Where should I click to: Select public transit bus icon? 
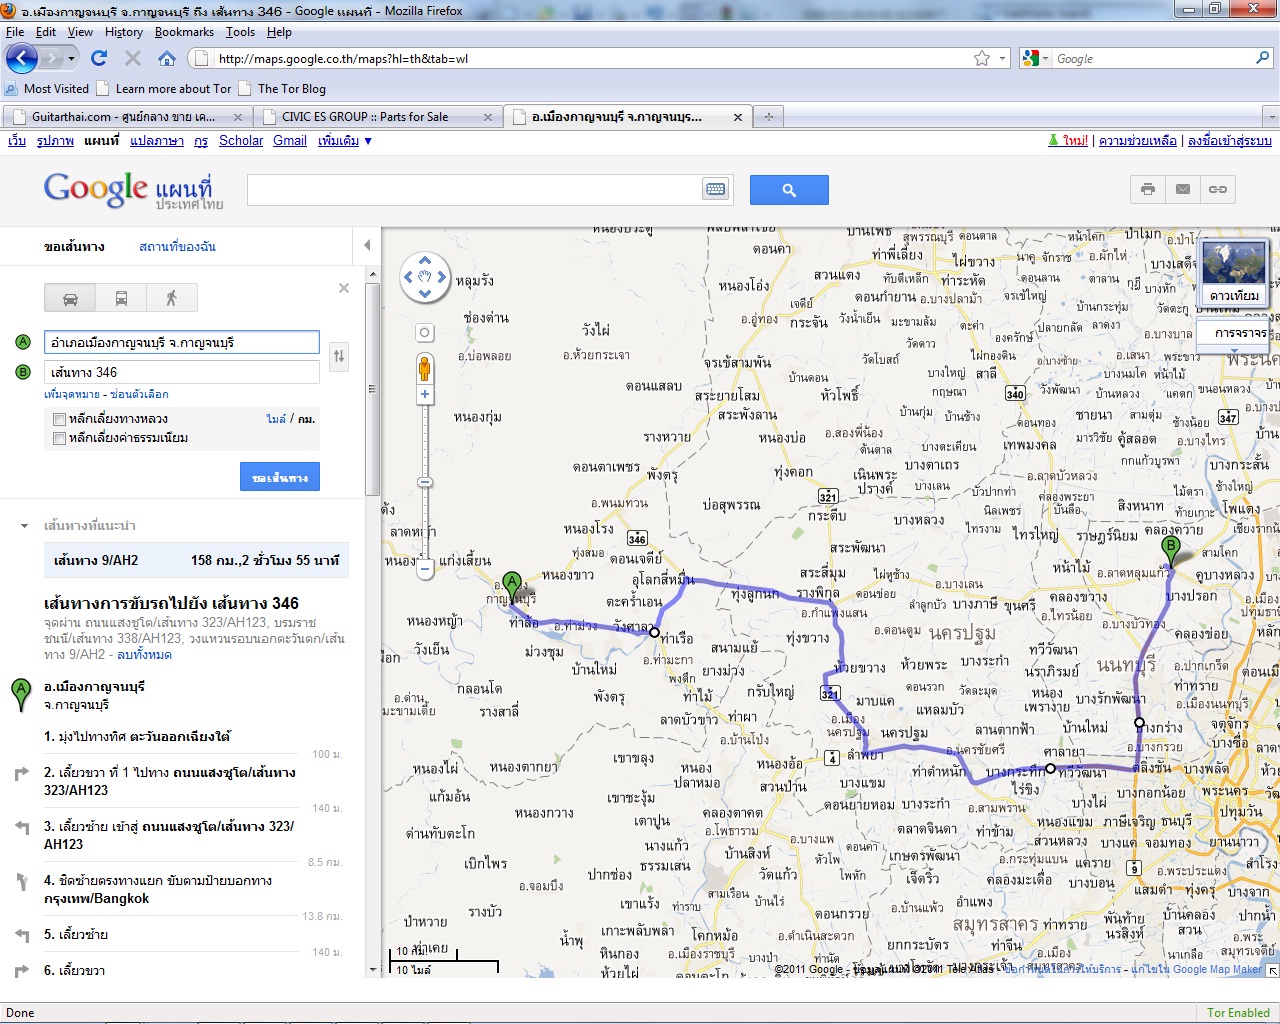coord(121,298)
